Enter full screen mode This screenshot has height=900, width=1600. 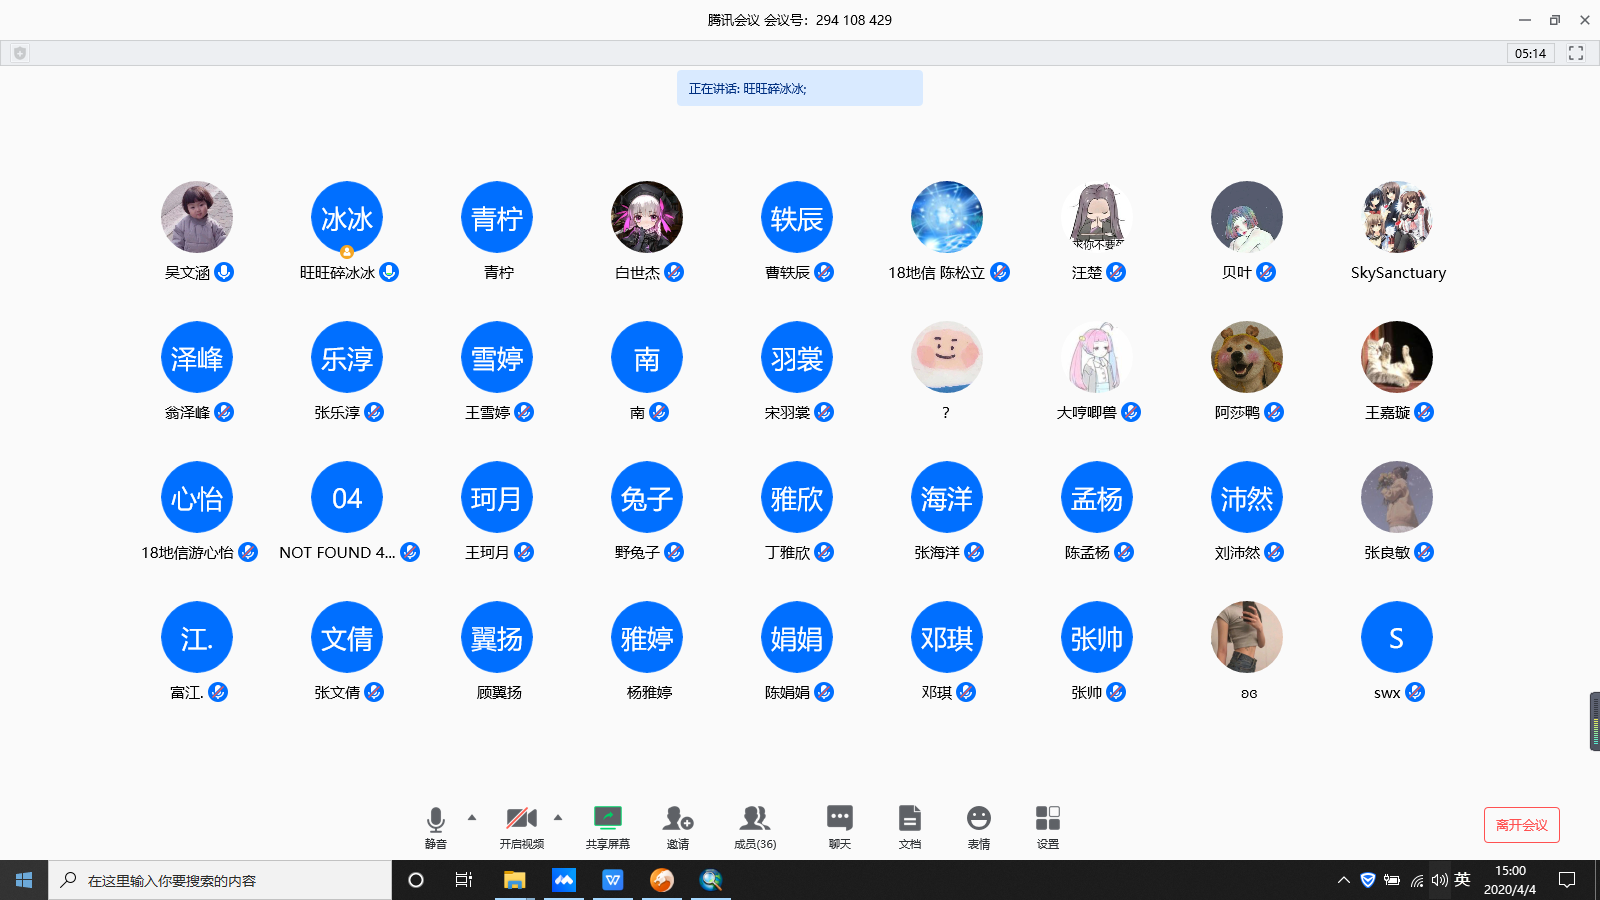click(1576, 53)
